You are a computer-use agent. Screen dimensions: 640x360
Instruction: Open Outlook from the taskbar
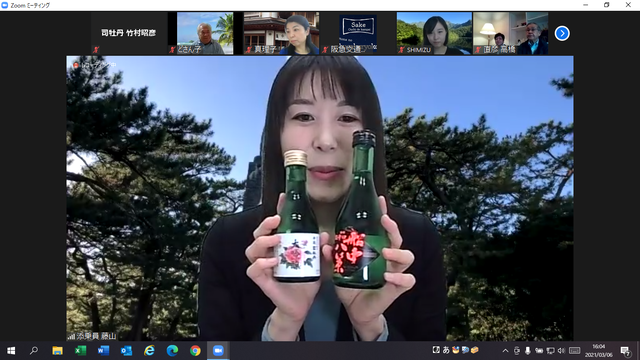126,351
